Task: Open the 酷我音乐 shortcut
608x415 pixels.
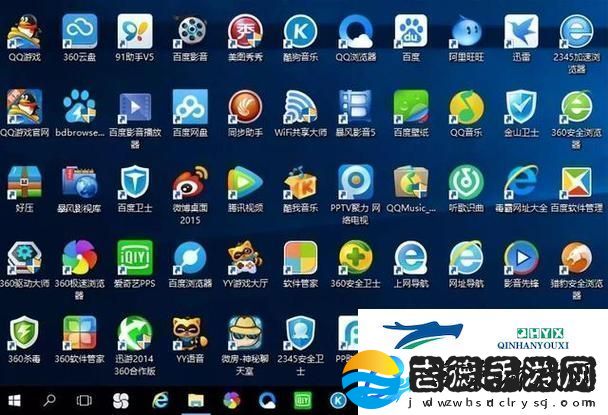Action: tap(301, 182)
